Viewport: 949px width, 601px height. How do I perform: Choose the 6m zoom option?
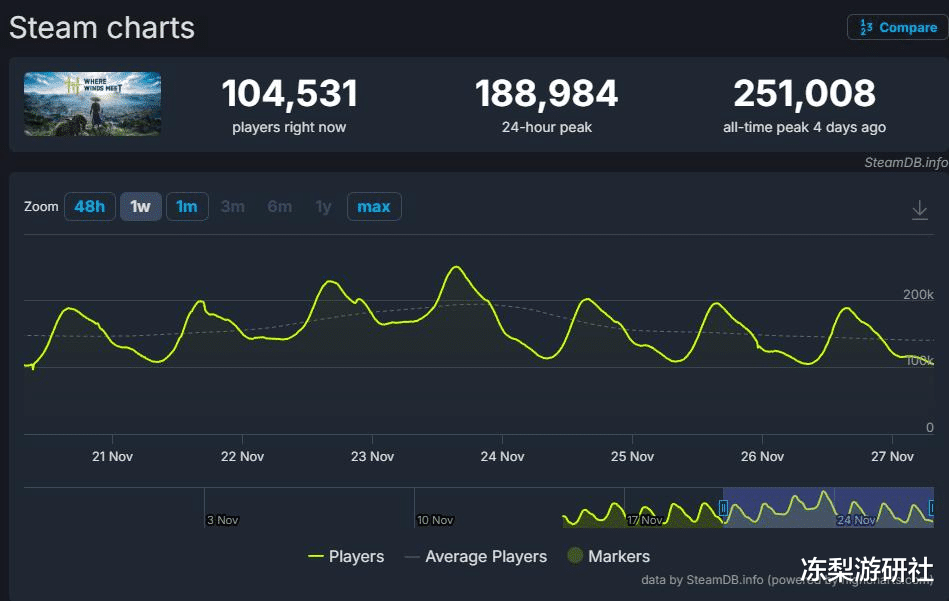(280, 206)
